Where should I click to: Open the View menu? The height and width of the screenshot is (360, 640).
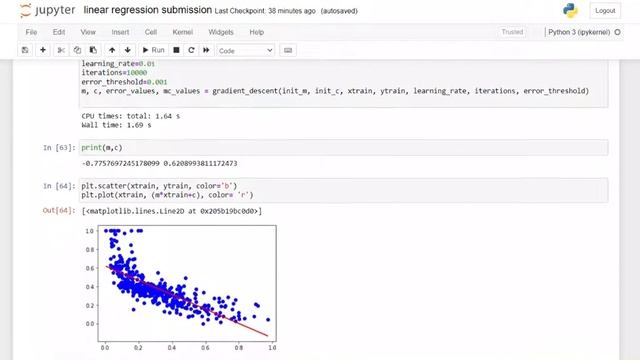(x=88, y=32)
